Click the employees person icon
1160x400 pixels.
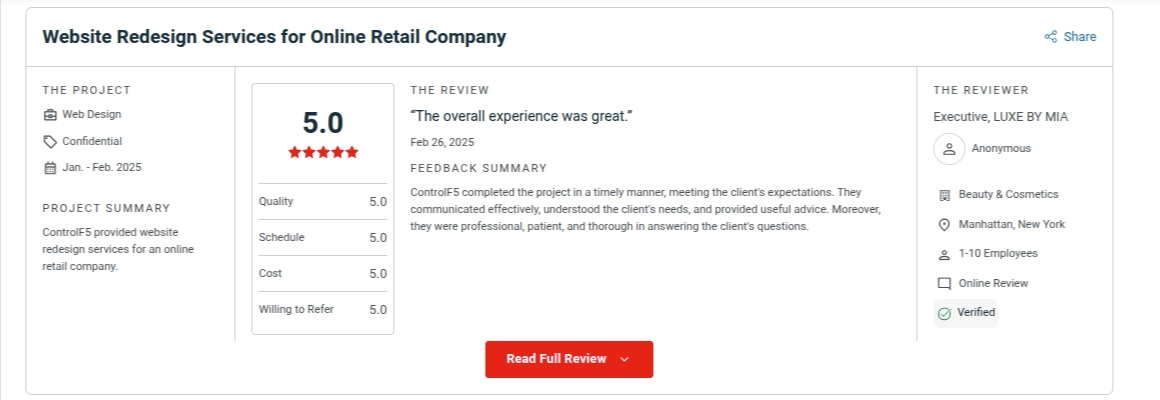[944, 254]
